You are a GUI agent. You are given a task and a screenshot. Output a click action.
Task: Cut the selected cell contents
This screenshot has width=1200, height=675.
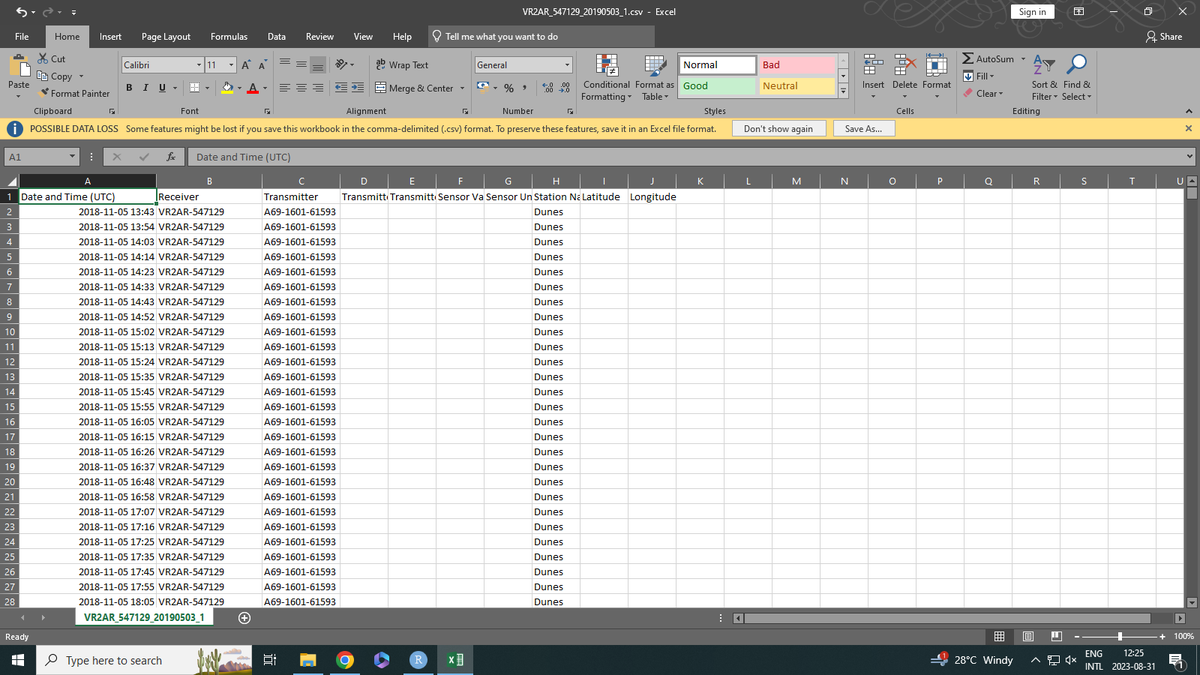coord(50,60)
